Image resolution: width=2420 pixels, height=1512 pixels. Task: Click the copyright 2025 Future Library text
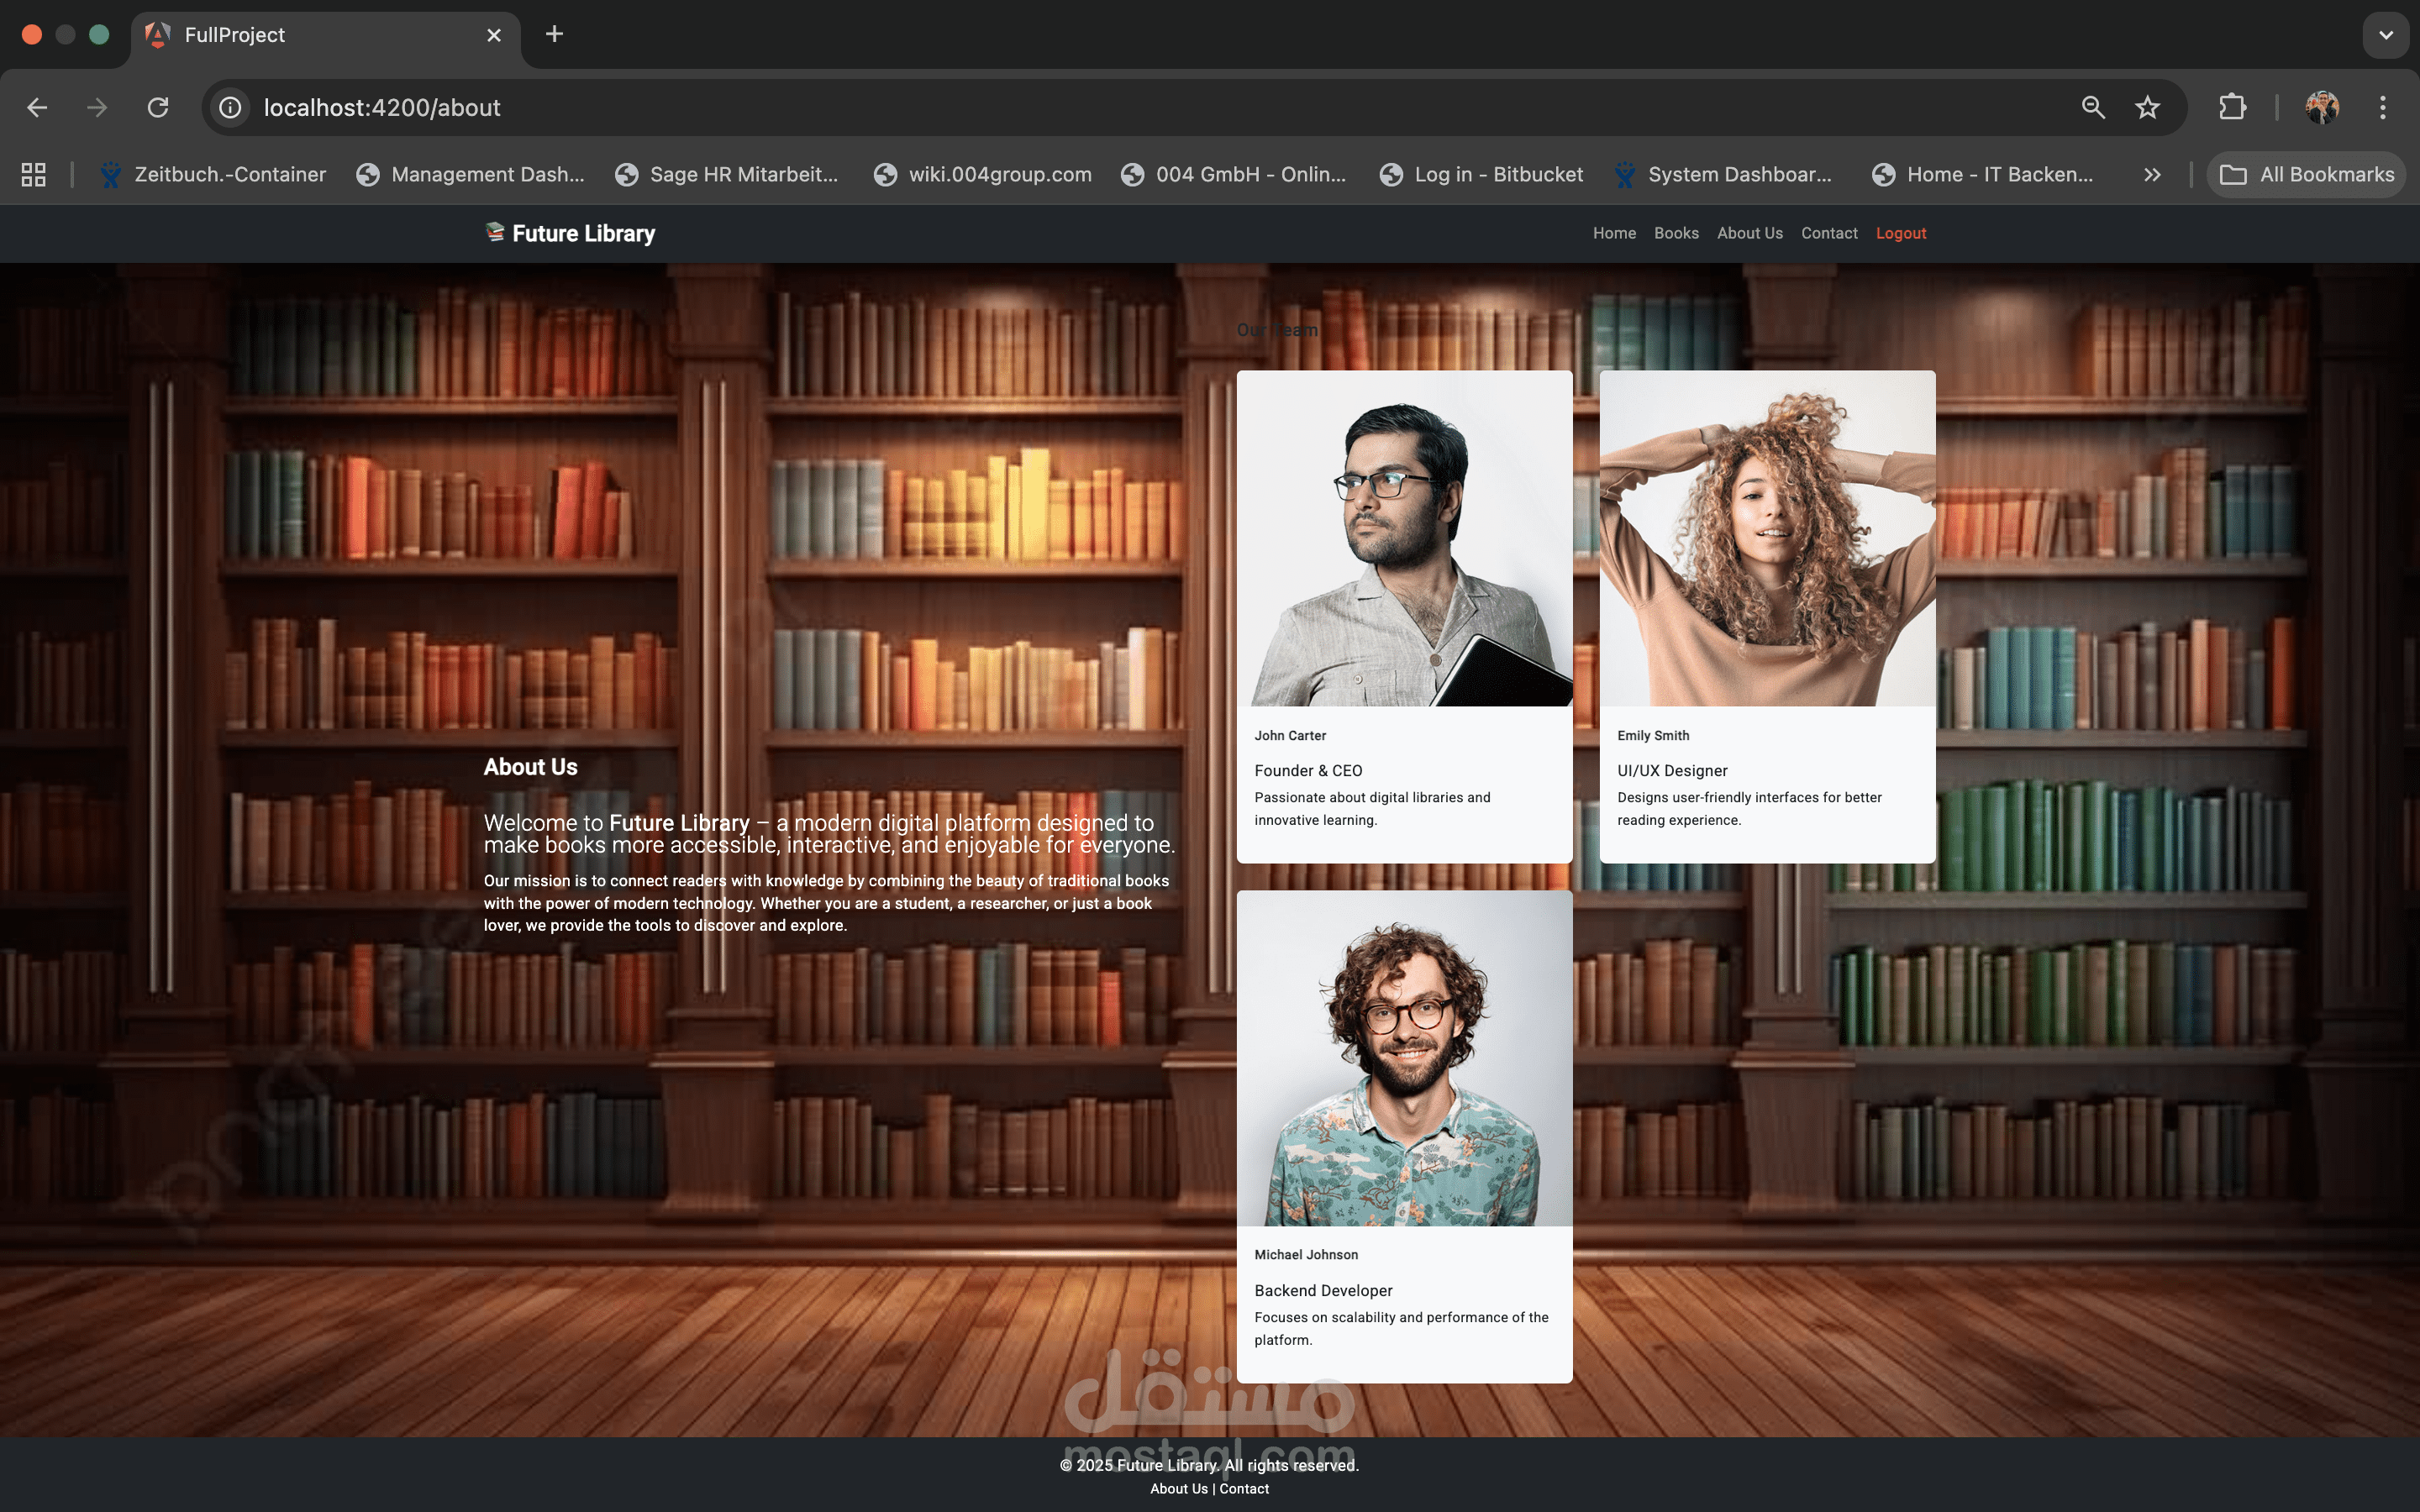[1209, 1465]
